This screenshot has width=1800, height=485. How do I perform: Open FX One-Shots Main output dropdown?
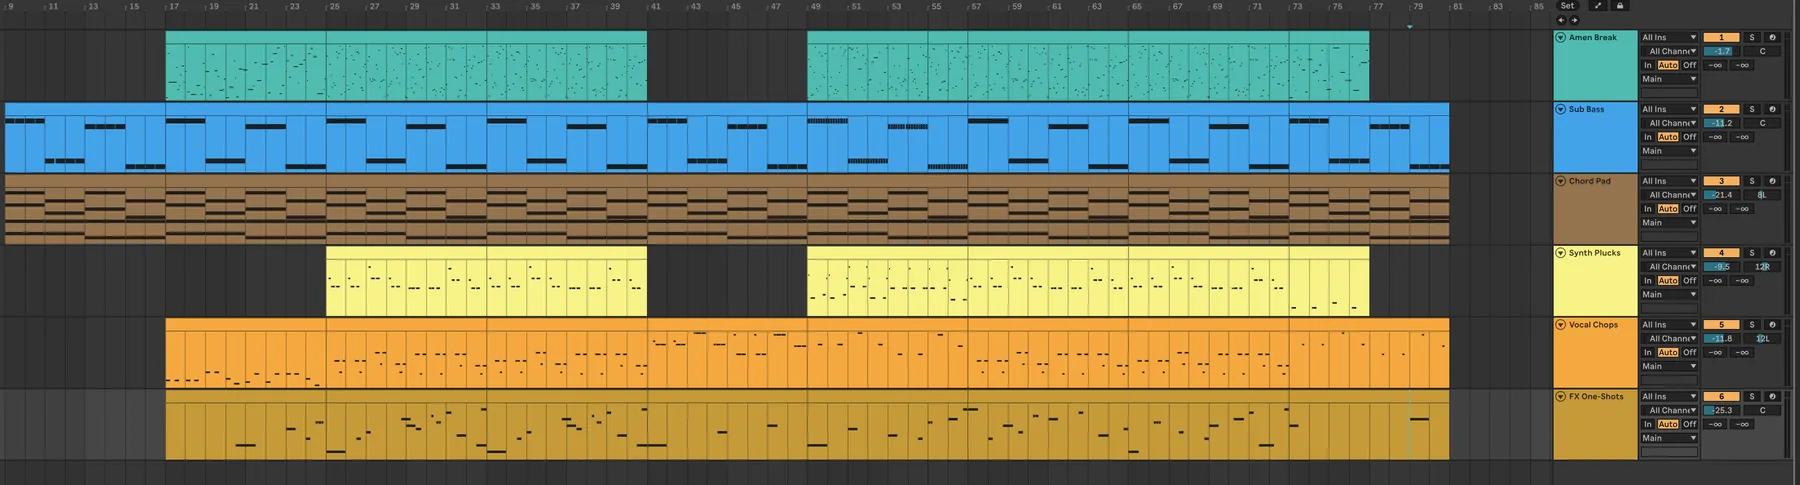(1669, 438)
